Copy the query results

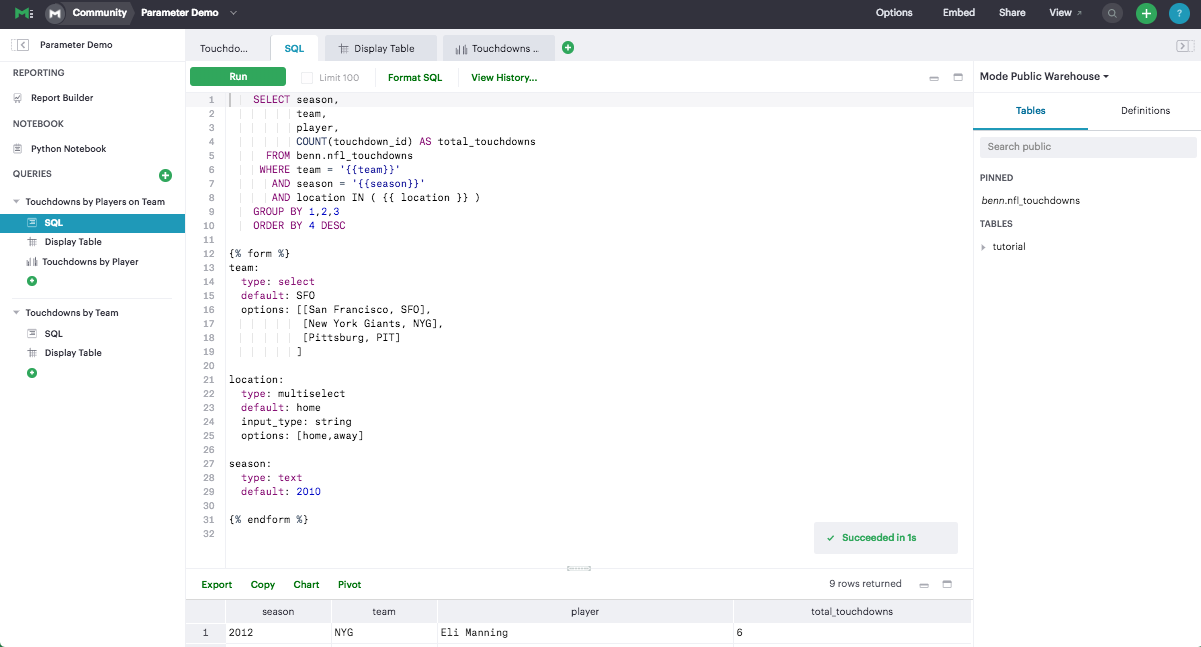click(263, 585)
